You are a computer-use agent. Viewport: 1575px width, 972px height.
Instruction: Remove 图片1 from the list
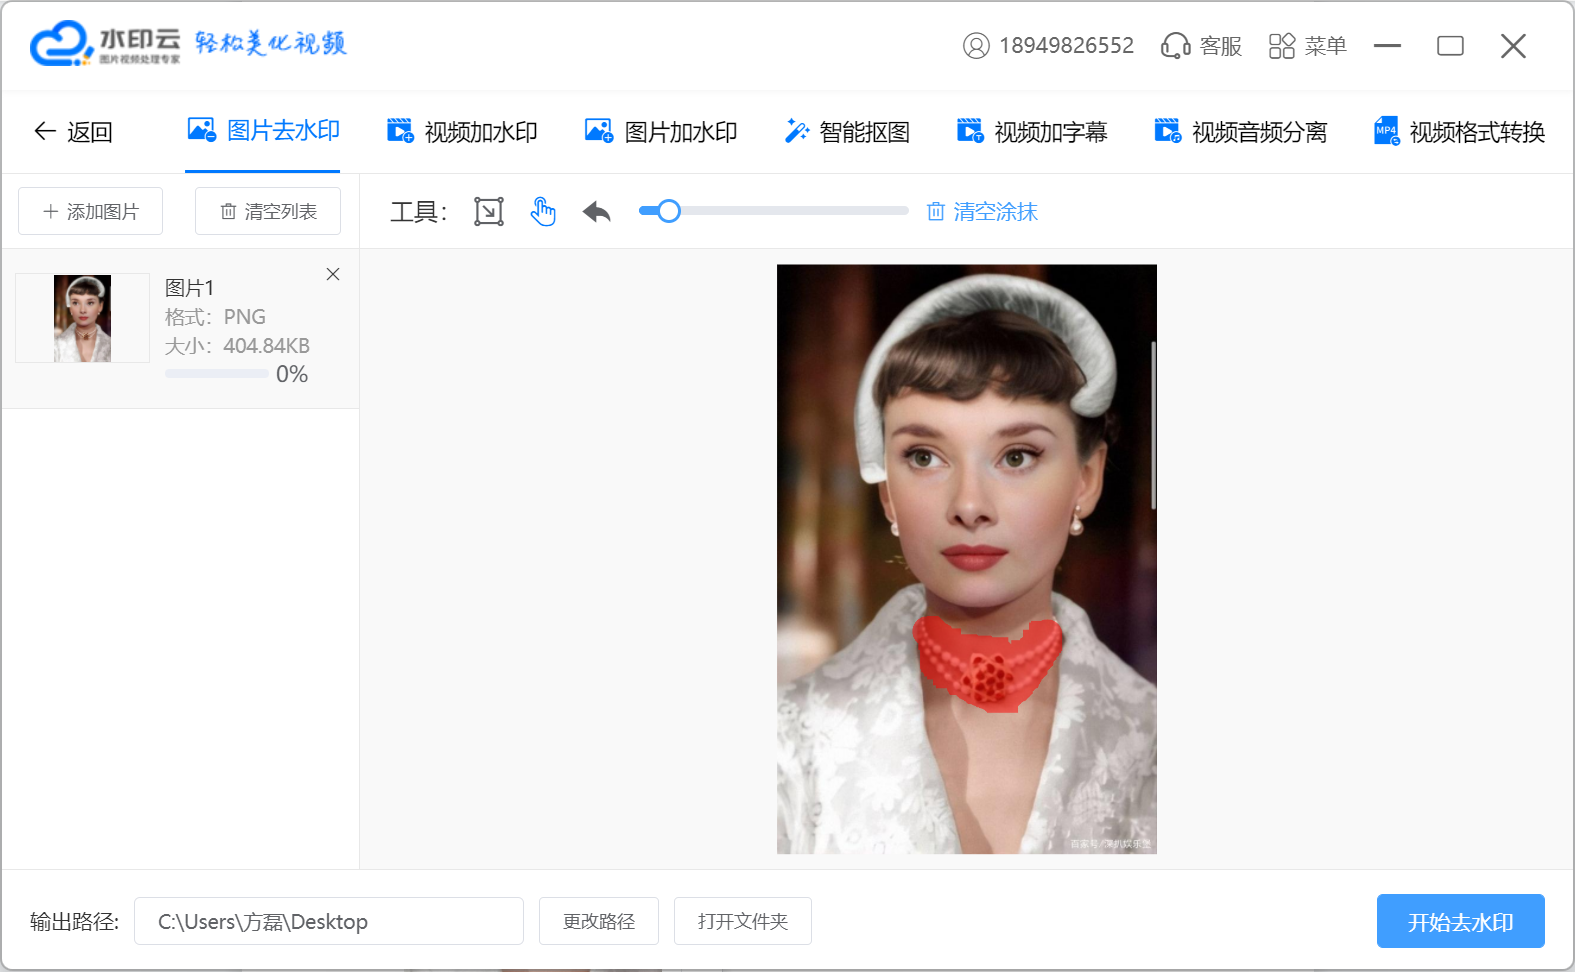(x=333, y=274)
